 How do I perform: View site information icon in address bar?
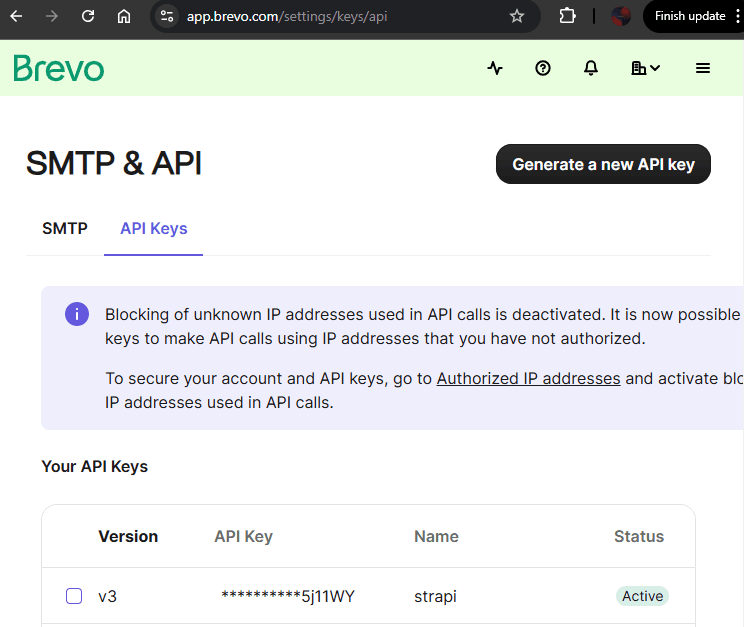167,16
